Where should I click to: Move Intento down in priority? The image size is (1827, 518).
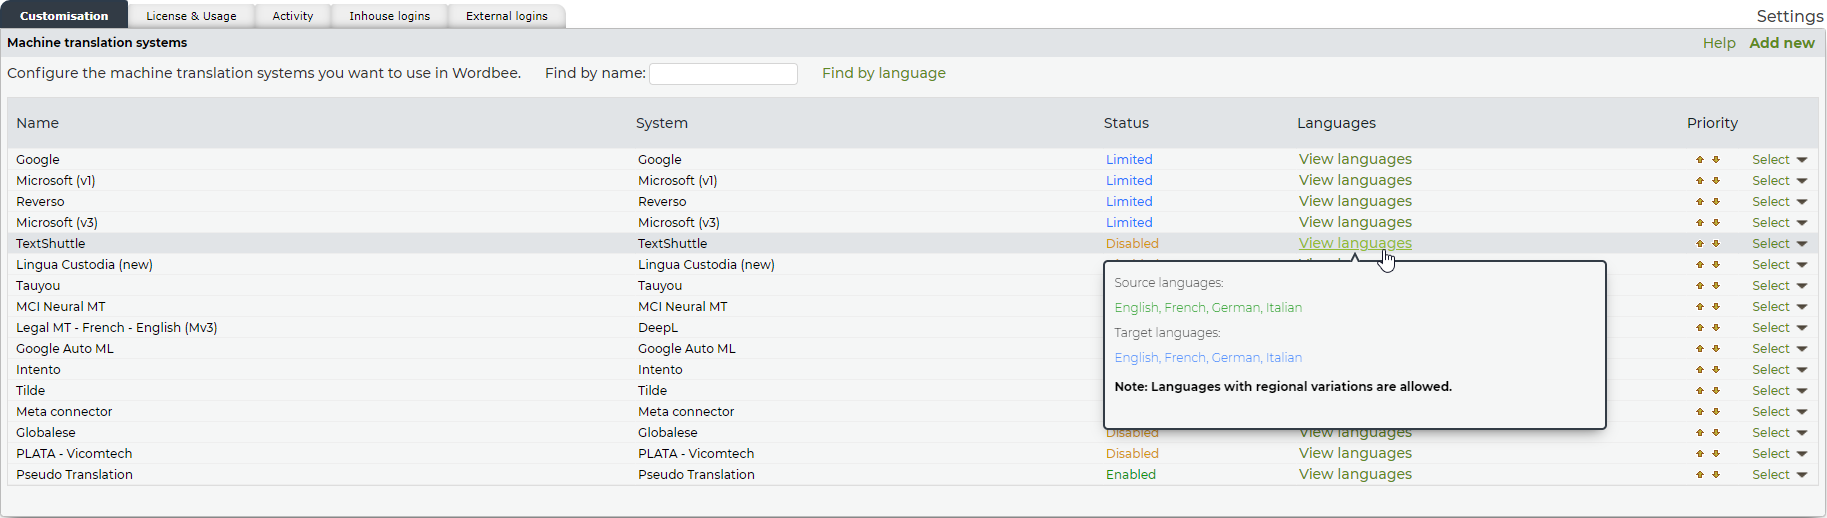(x=1716, y=370)
